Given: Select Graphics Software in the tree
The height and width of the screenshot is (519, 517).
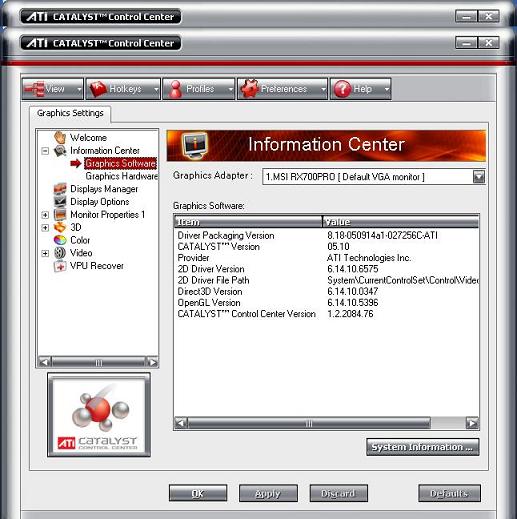Looking at the screenshot, I should 120,163.
